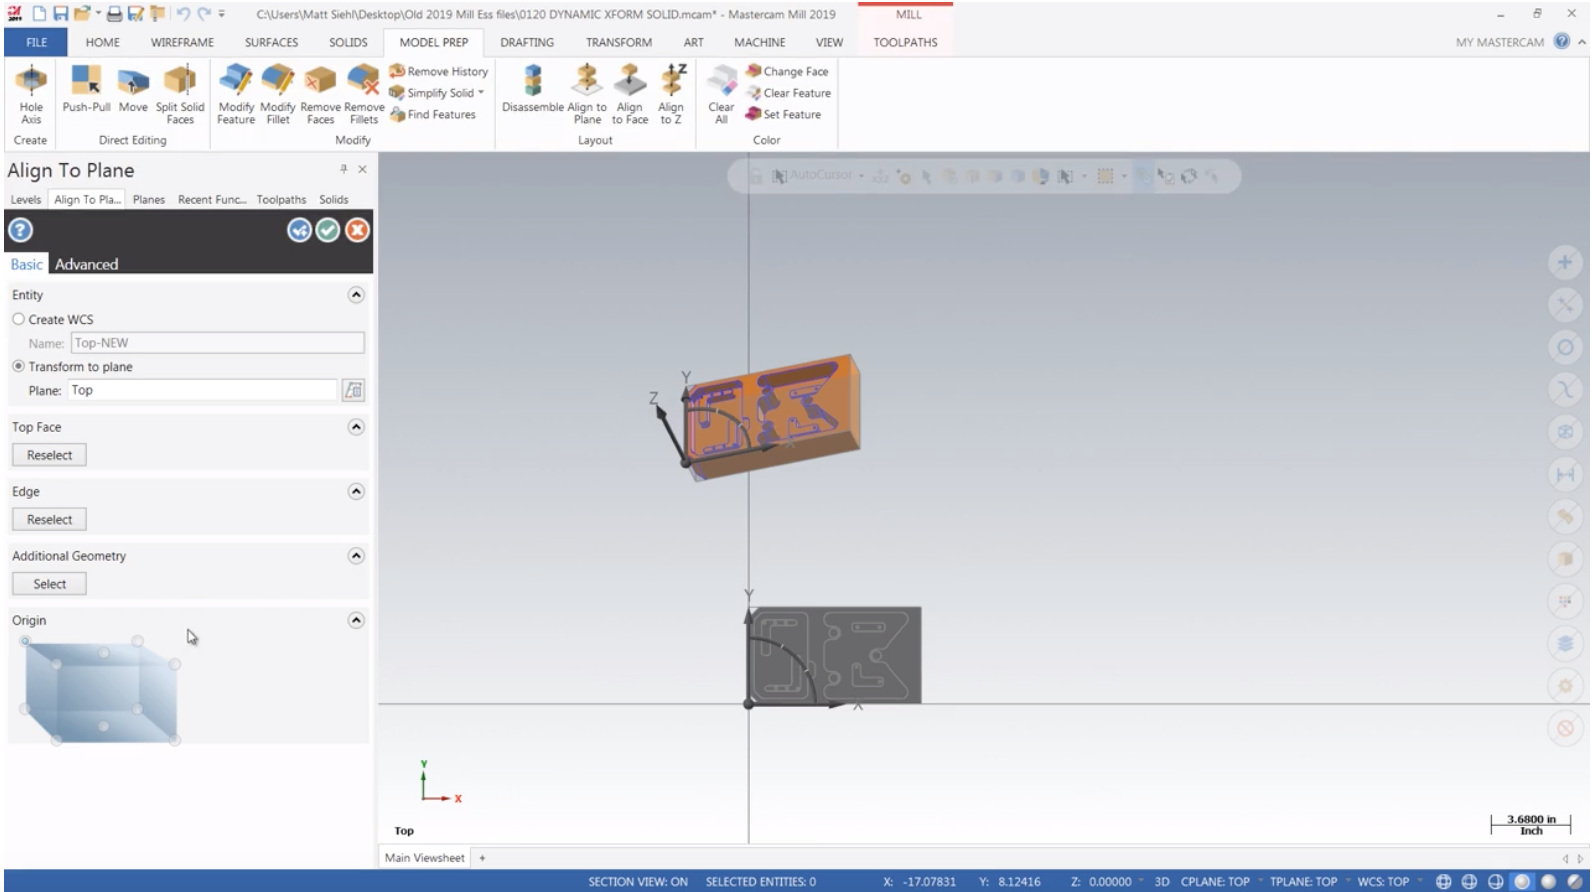This screenshot has width=1592, height=892.
Task: Select the Main Viewsheet tab
Action: pos(424,857)
